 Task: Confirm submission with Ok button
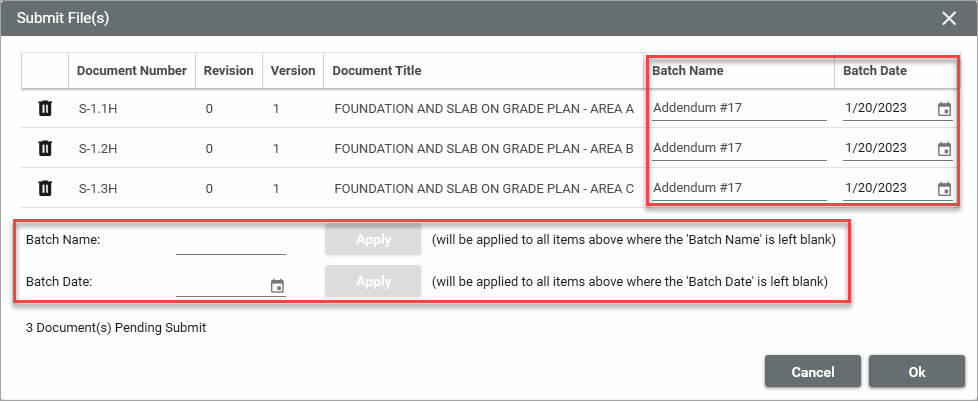pyautogui.click(x=916, y=372)
